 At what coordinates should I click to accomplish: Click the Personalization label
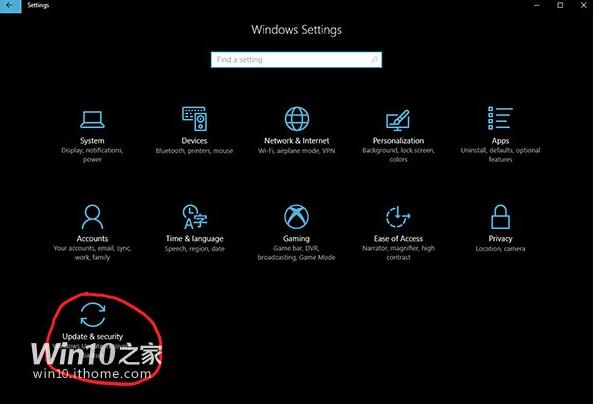398,141
